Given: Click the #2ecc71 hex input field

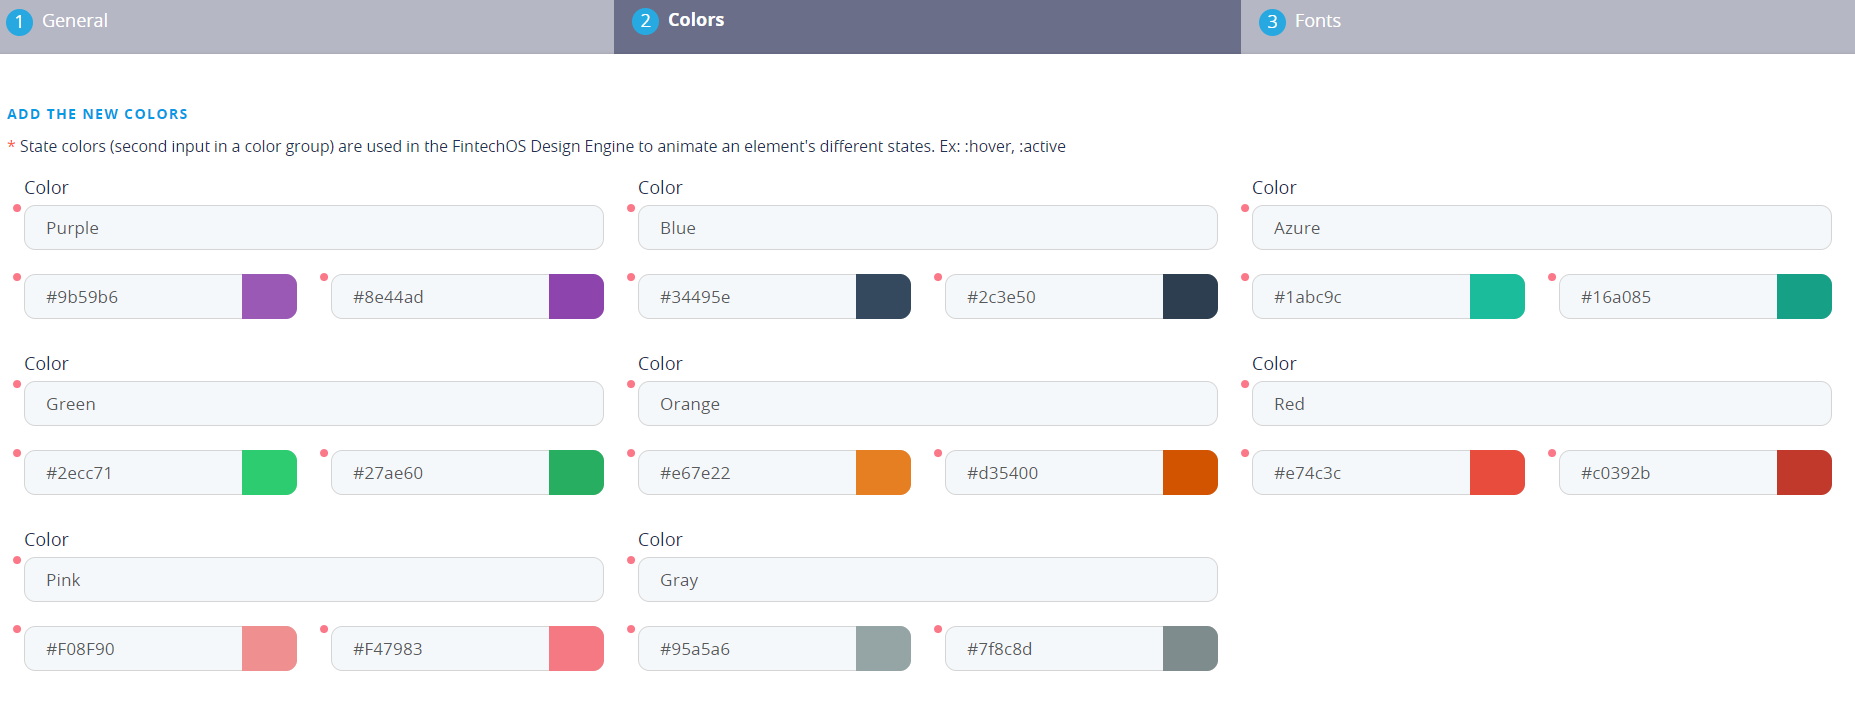Looking at the screenshot, I should point(133,473).
